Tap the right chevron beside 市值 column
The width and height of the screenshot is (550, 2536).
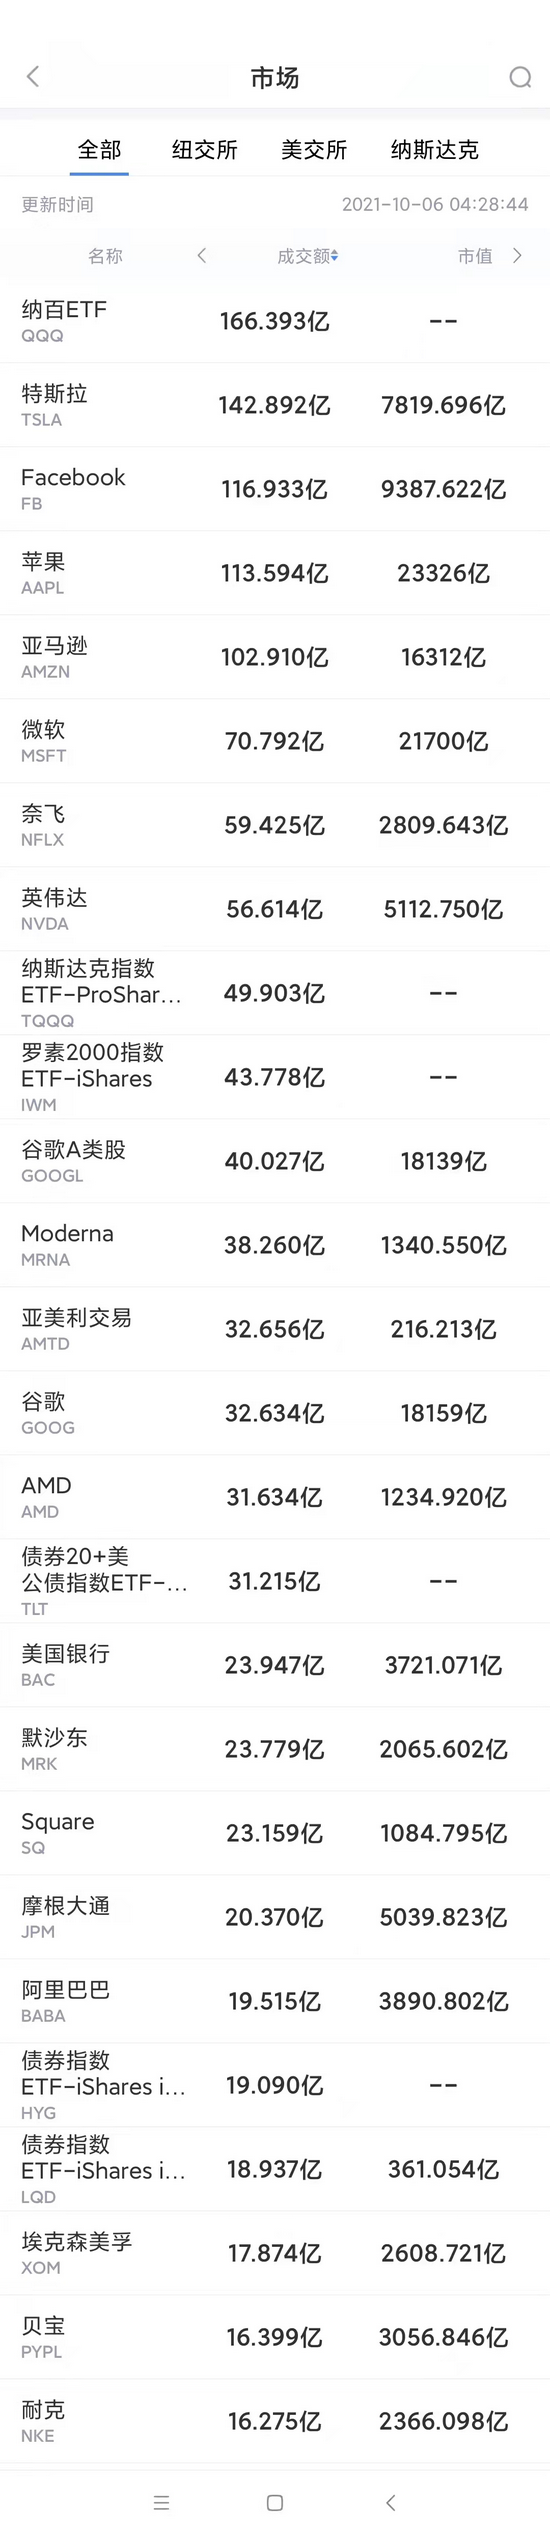[x=517, y=255]
